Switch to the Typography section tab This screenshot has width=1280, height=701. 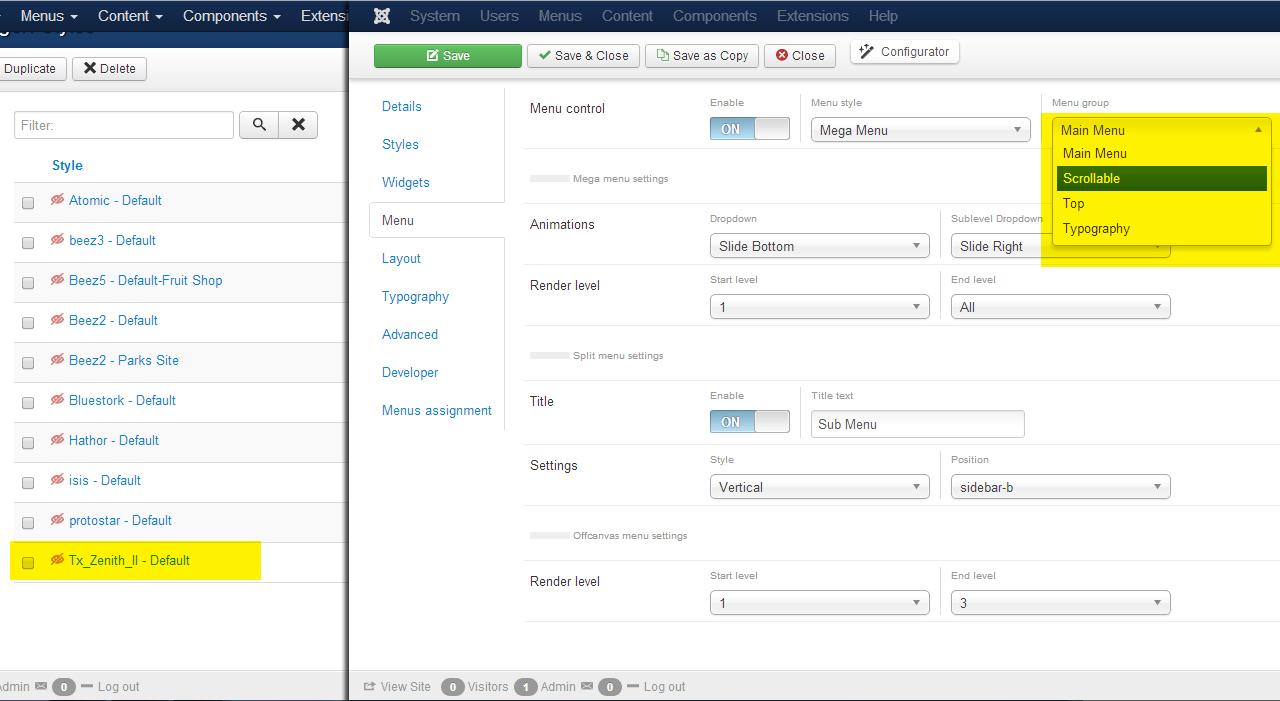[415, 296]
